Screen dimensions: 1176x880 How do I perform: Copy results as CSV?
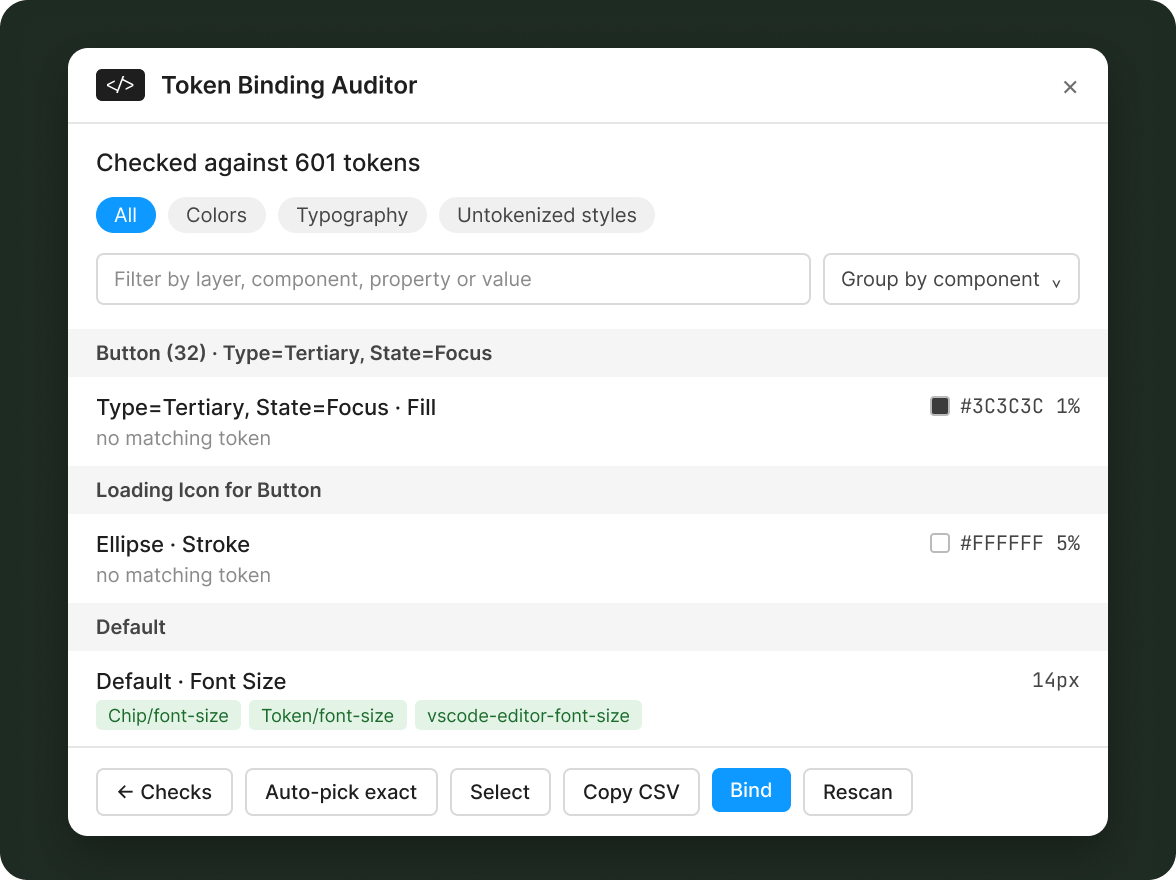[x=632, y=791]
